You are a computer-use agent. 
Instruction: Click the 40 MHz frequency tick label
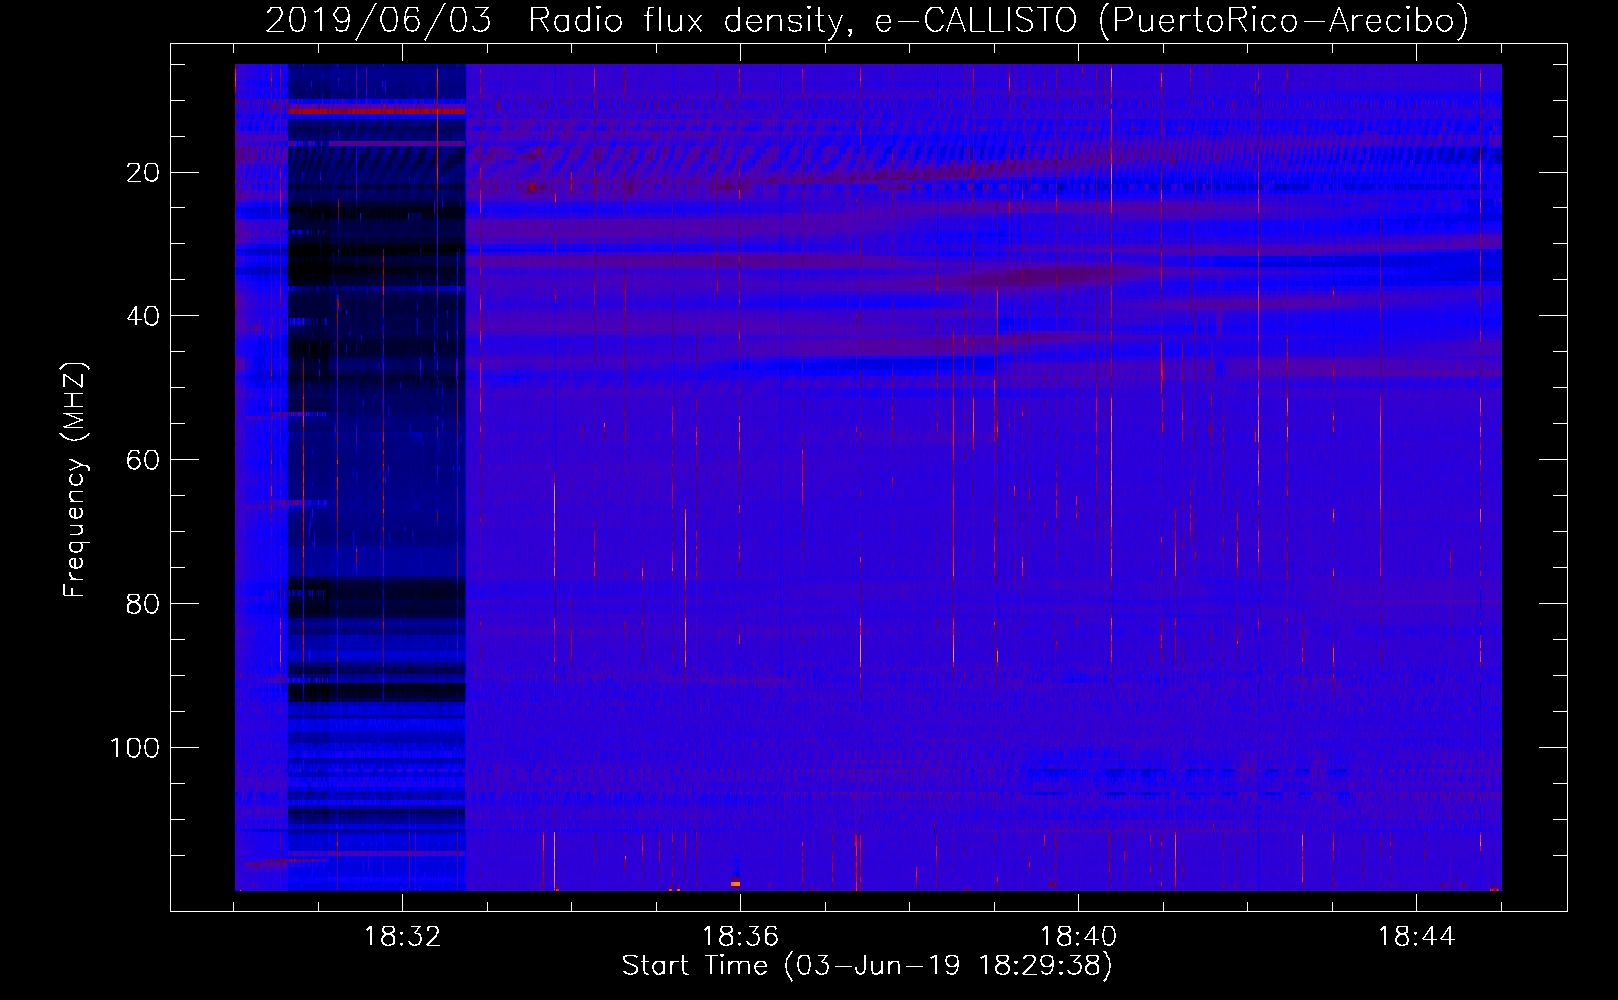pyautogui.click(x=141, y=316)
